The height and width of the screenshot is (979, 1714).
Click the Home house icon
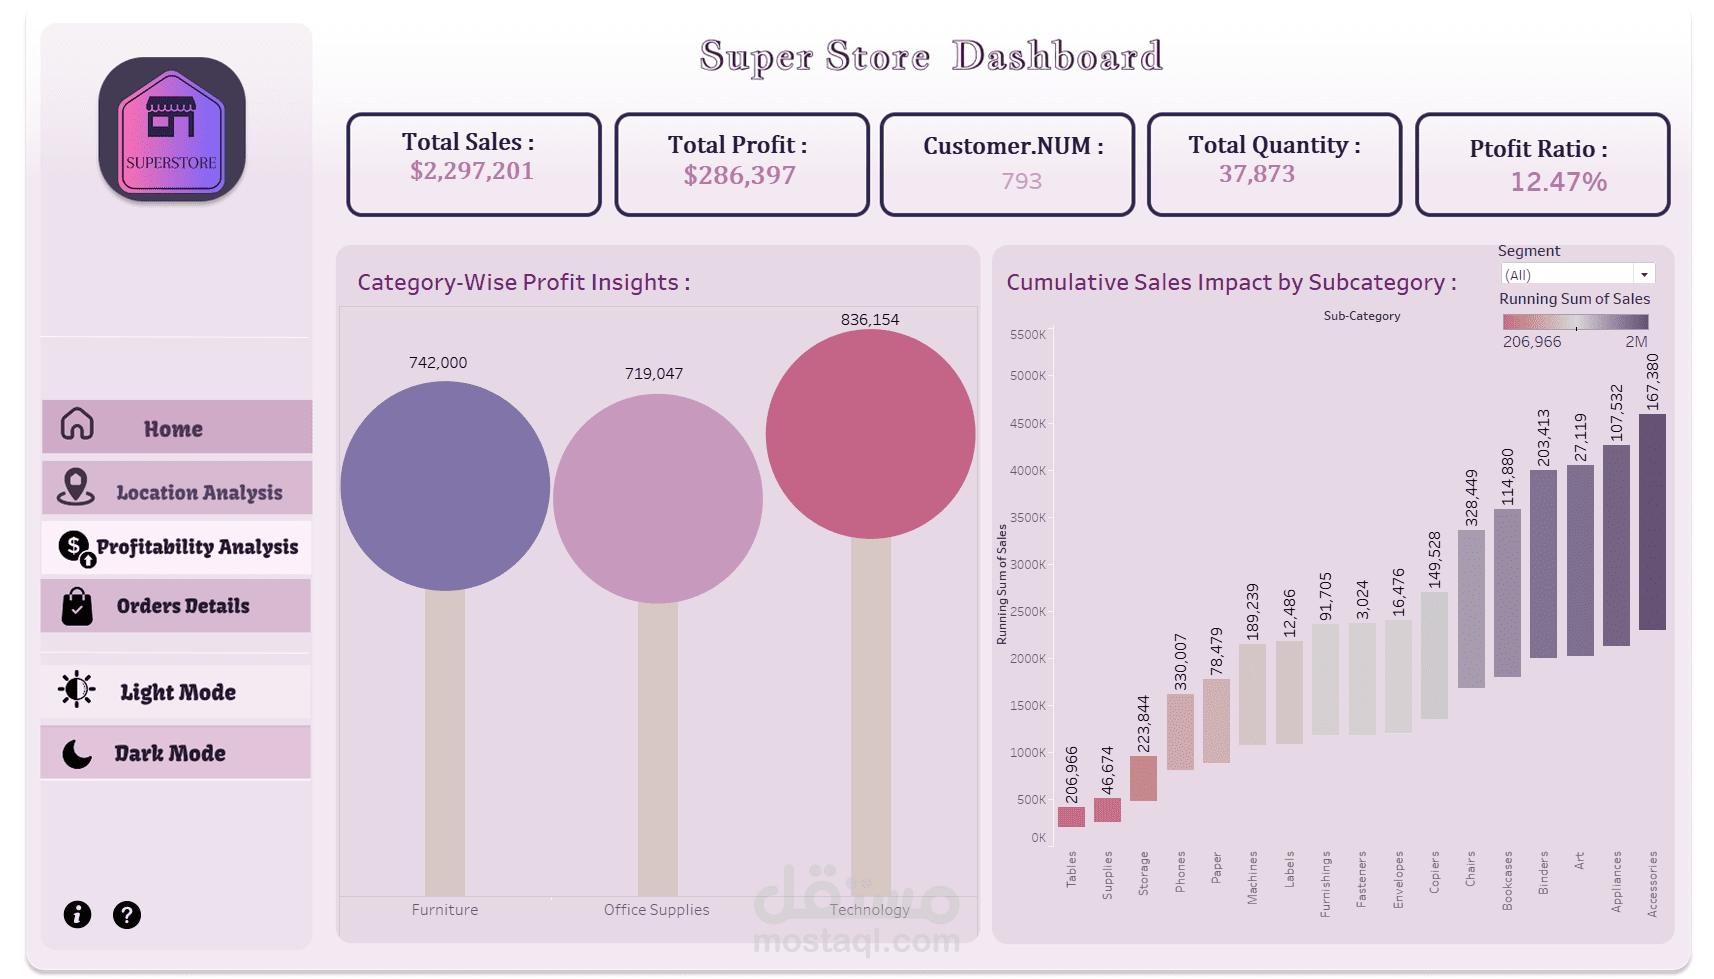(x=77, y=425)
